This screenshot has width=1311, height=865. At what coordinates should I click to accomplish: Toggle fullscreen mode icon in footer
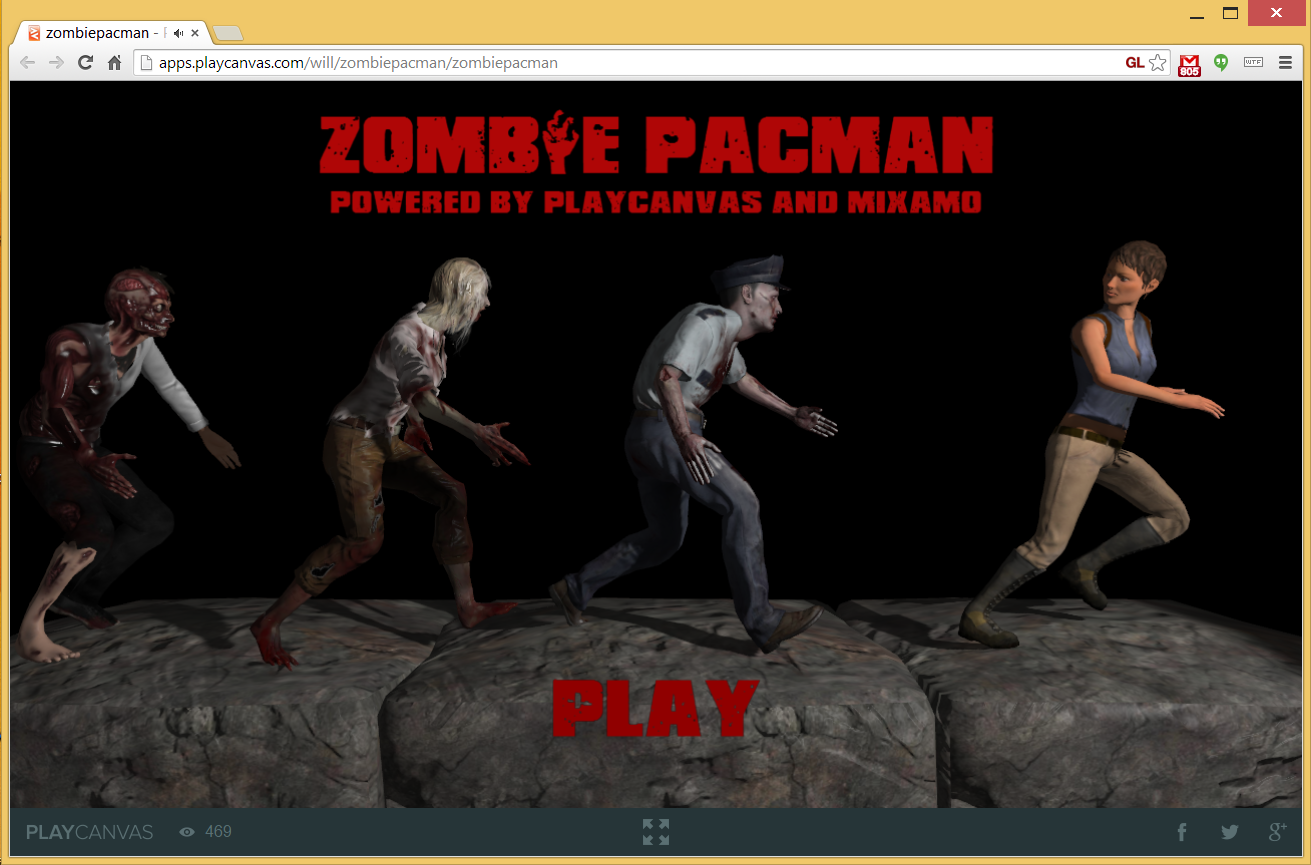tap(656, 832)
